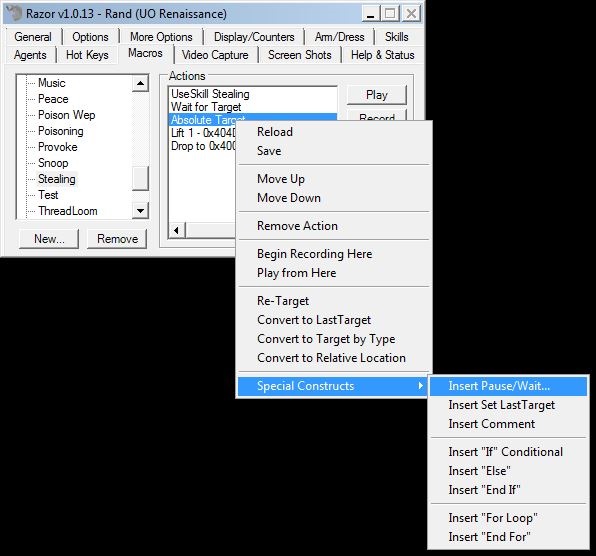
Task: Select Begin Recording Here
Action: [x=334, y=253]
